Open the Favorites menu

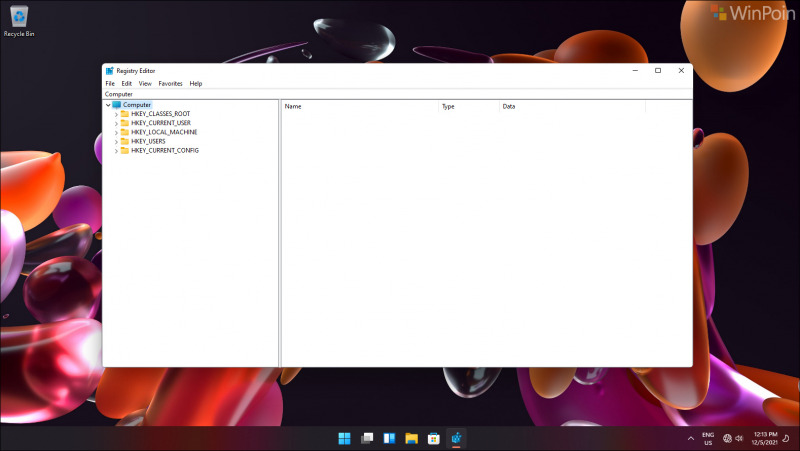click(170, 83)
